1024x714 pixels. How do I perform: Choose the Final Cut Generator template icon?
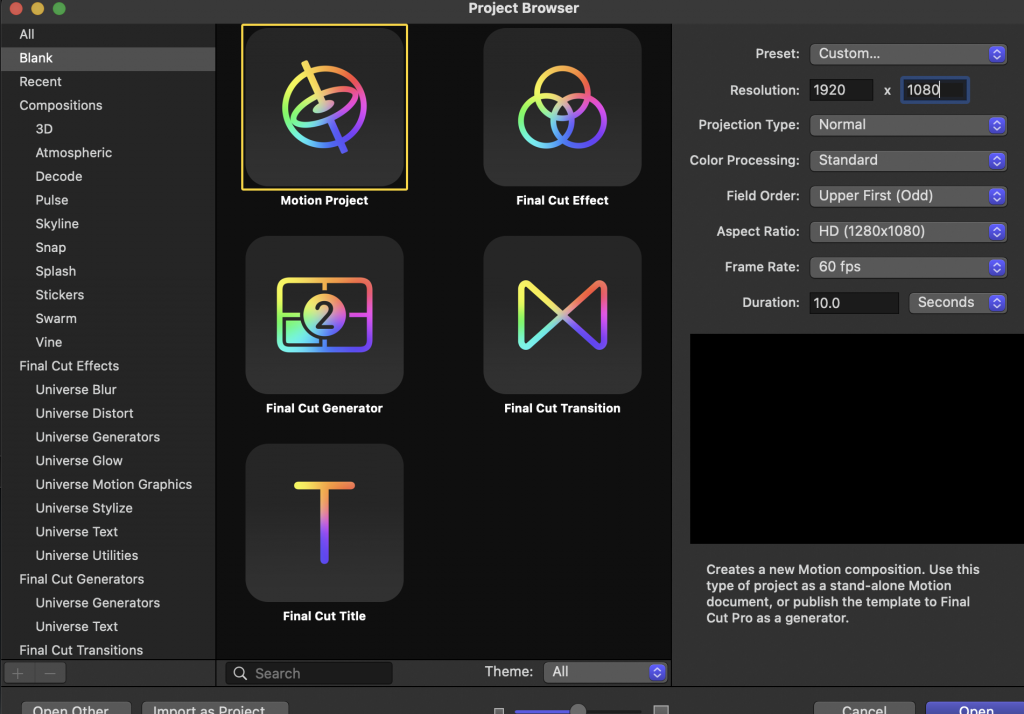coord(325,315)
